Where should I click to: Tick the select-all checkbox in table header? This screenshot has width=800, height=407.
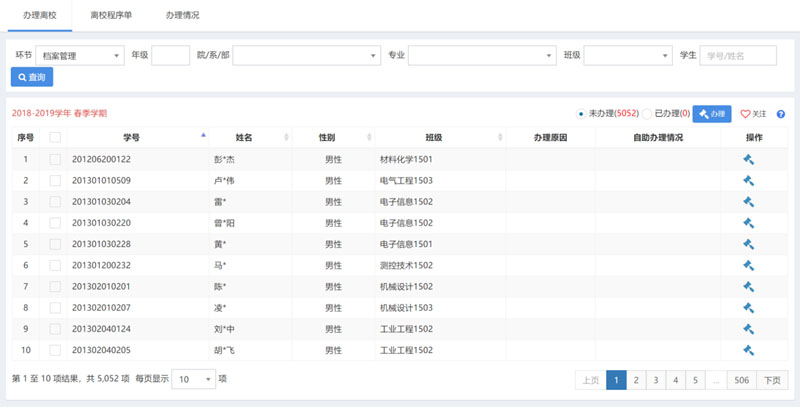(55, 137)
